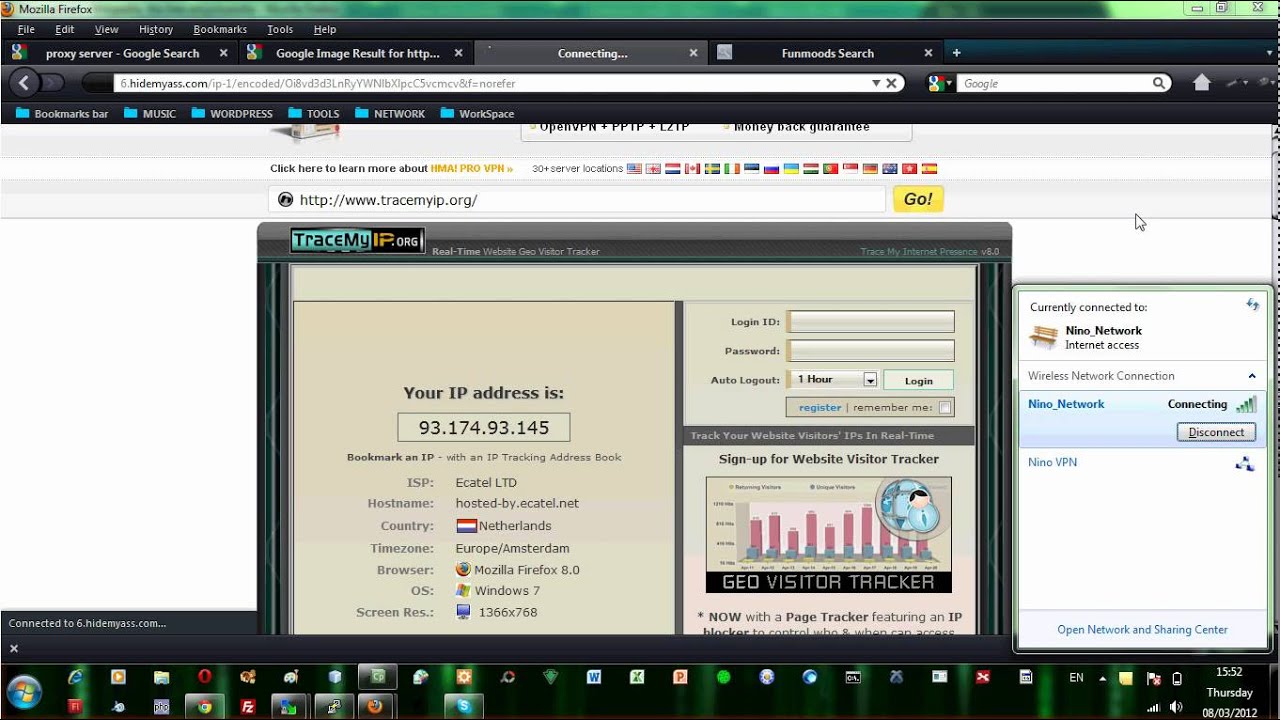
Task: Click the 'HMA! PRO VPN »' link
Action: [x=472, y=168]
